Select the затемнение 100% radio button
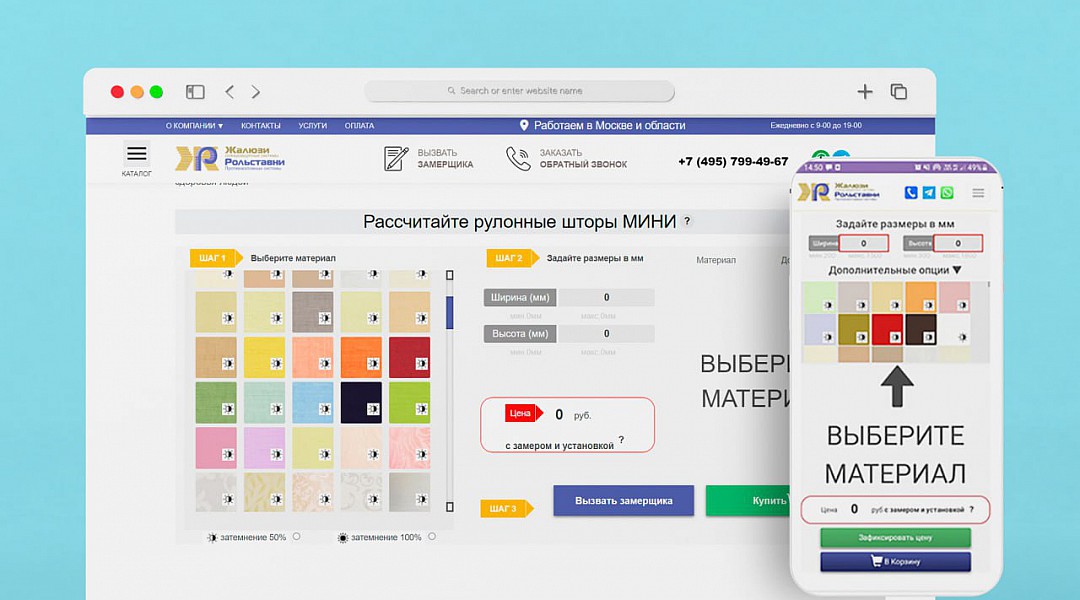Viewport: 1080px width, 600px height. click(x=432, y=537)
